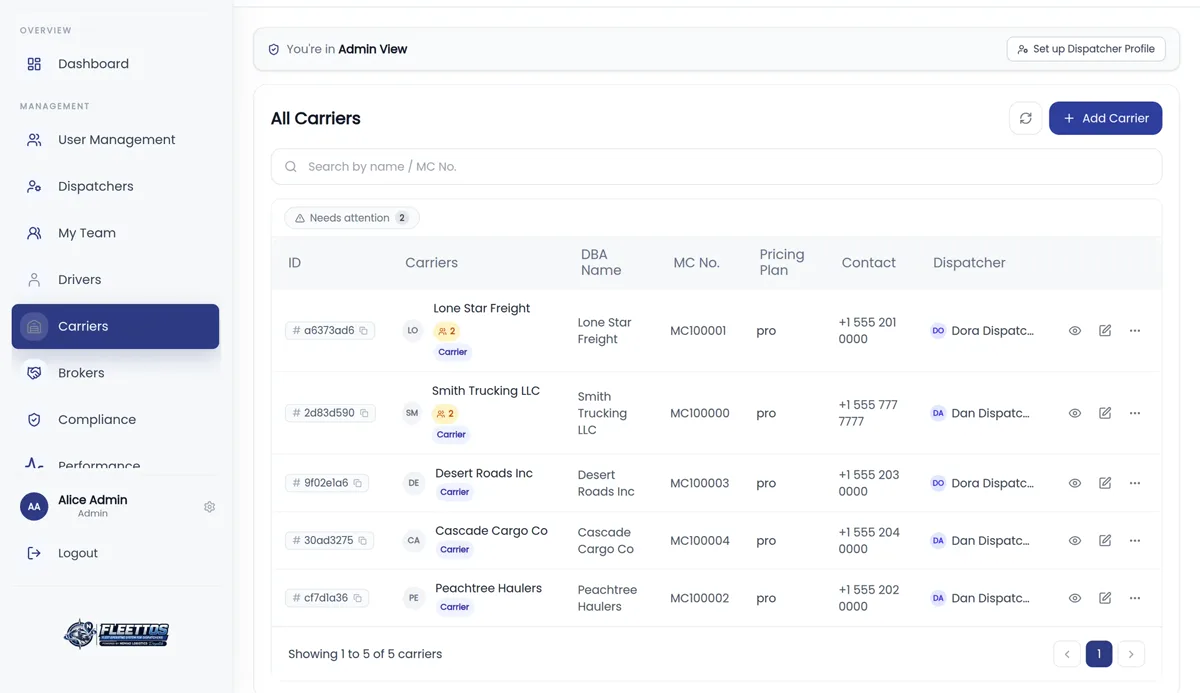
Task: Click the team members badge on Lone Star Freight
Action: click(446, 331)
